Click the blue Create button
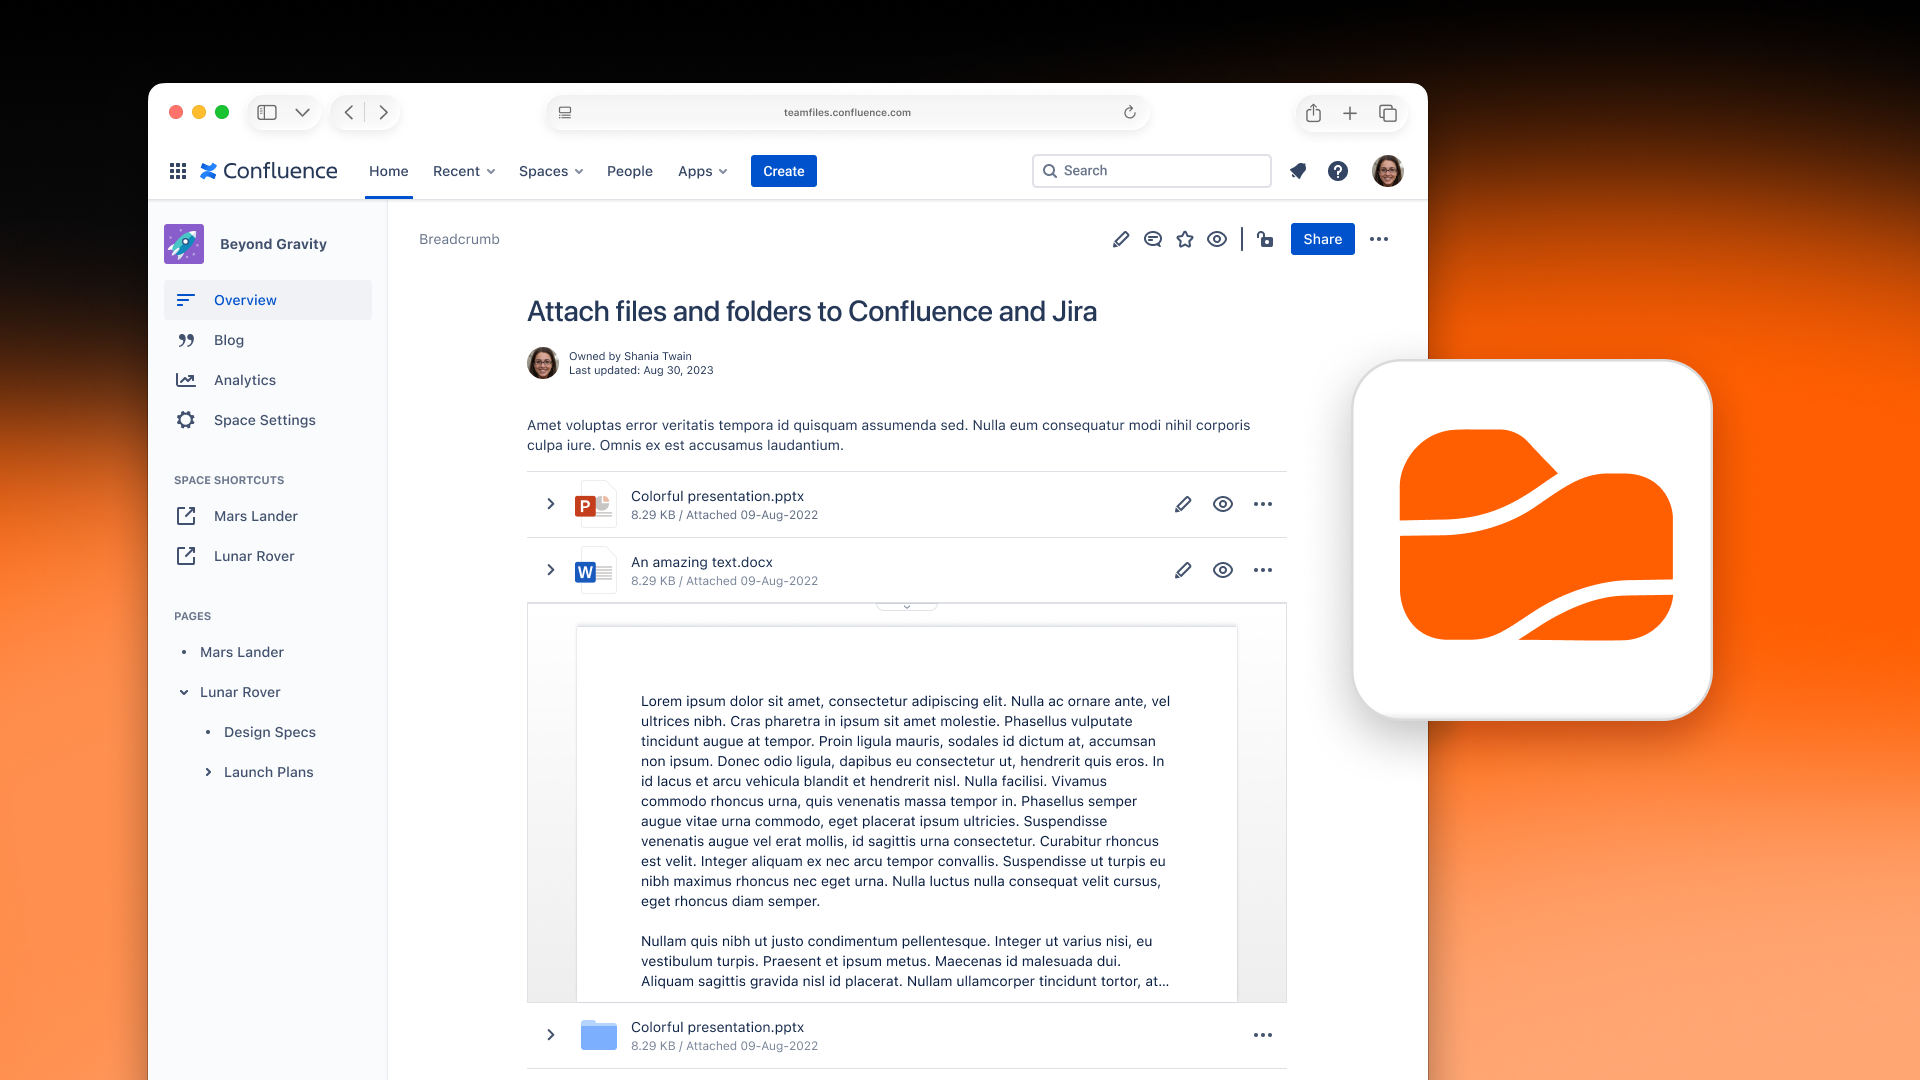Screen dimensions: 1920x1080 click(783, 171)
